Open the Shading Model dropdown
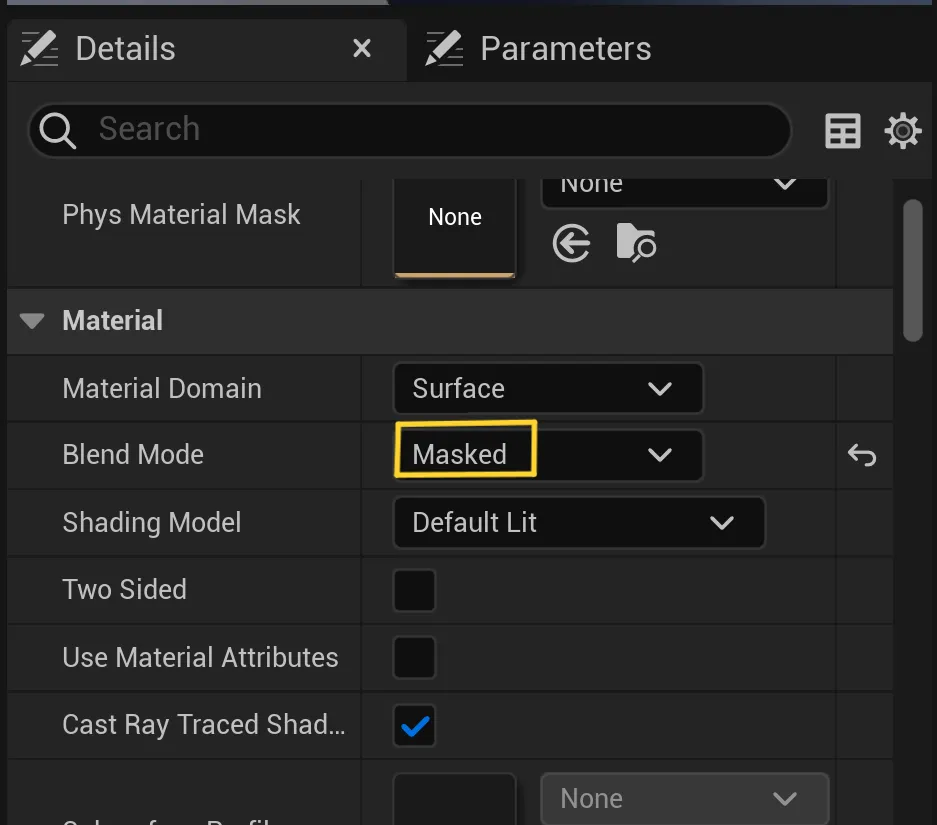The width and height of the screenshot is (937, 825). click(579, 522)
